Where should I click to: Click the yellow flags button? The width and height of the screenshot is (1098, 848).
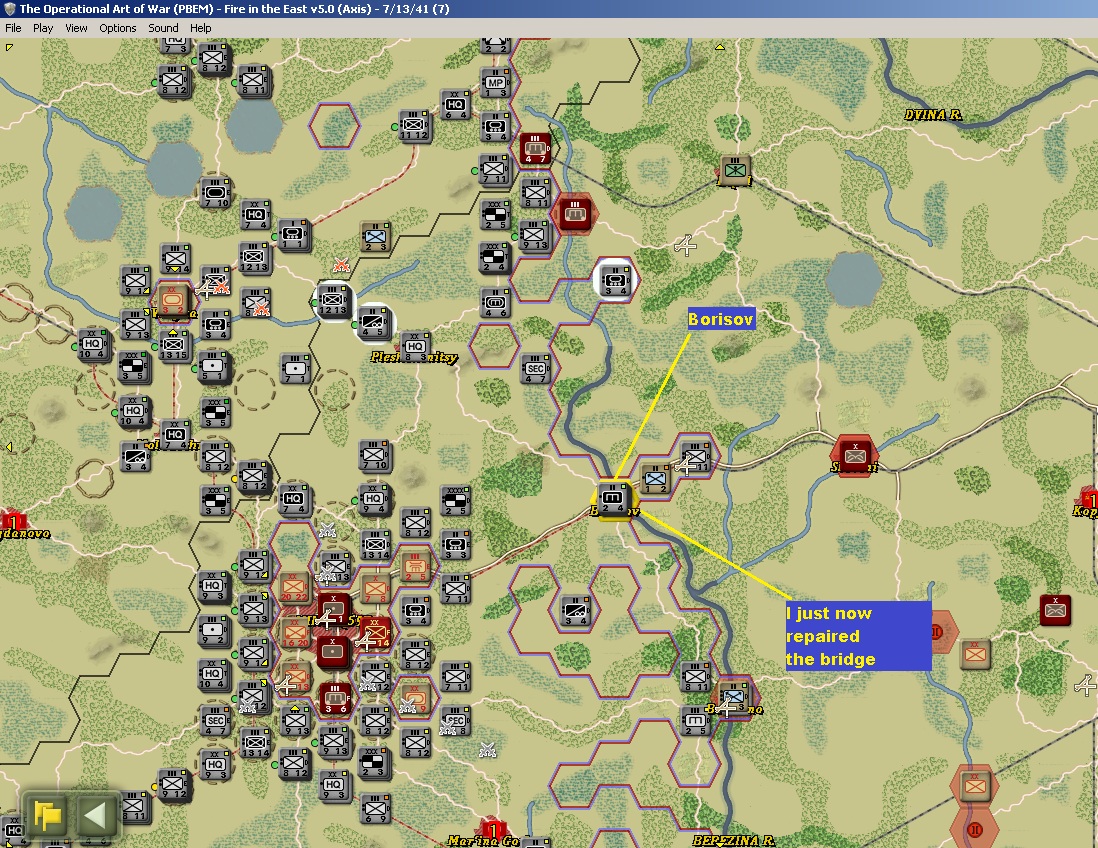coord(47,815)
